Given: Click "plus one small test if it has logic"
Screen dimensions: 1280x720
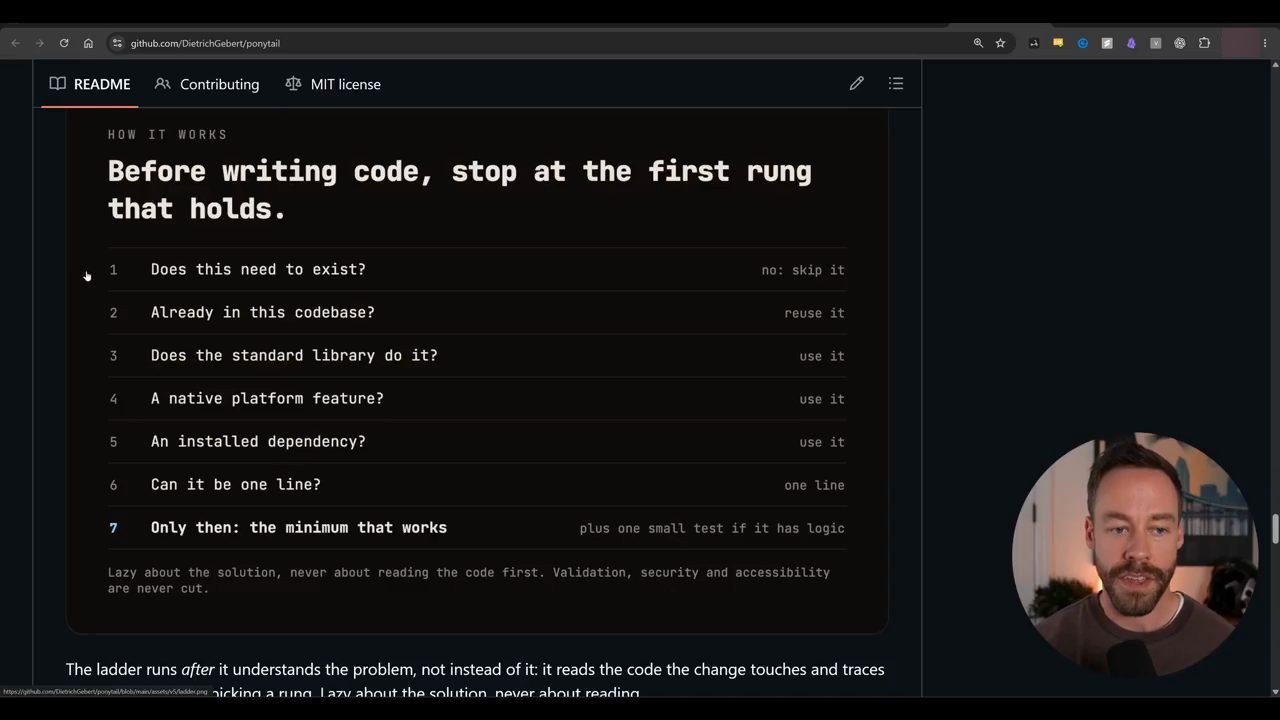Looking at the screenshot, I should (712, 528).
